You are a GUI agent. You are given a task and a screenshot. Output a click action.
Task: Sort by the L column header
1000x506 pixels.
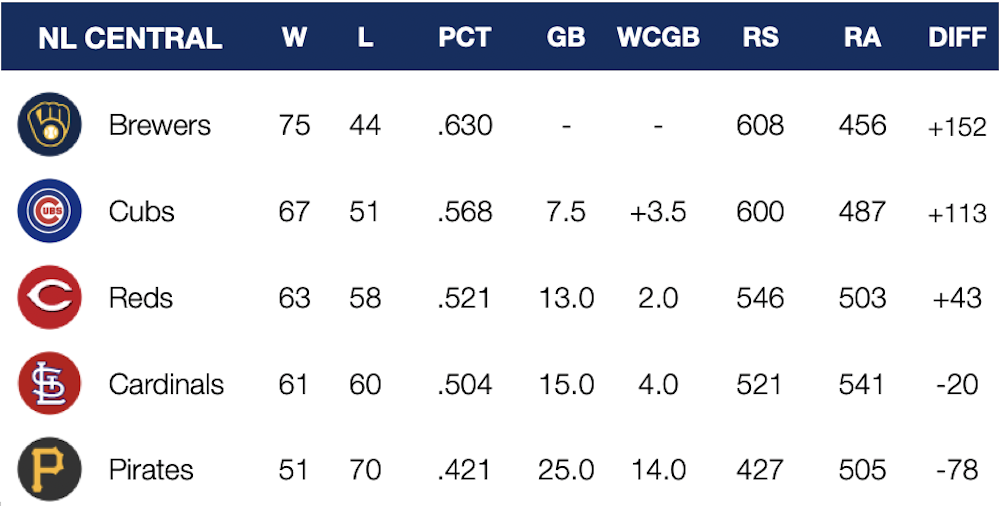[365, 38]
